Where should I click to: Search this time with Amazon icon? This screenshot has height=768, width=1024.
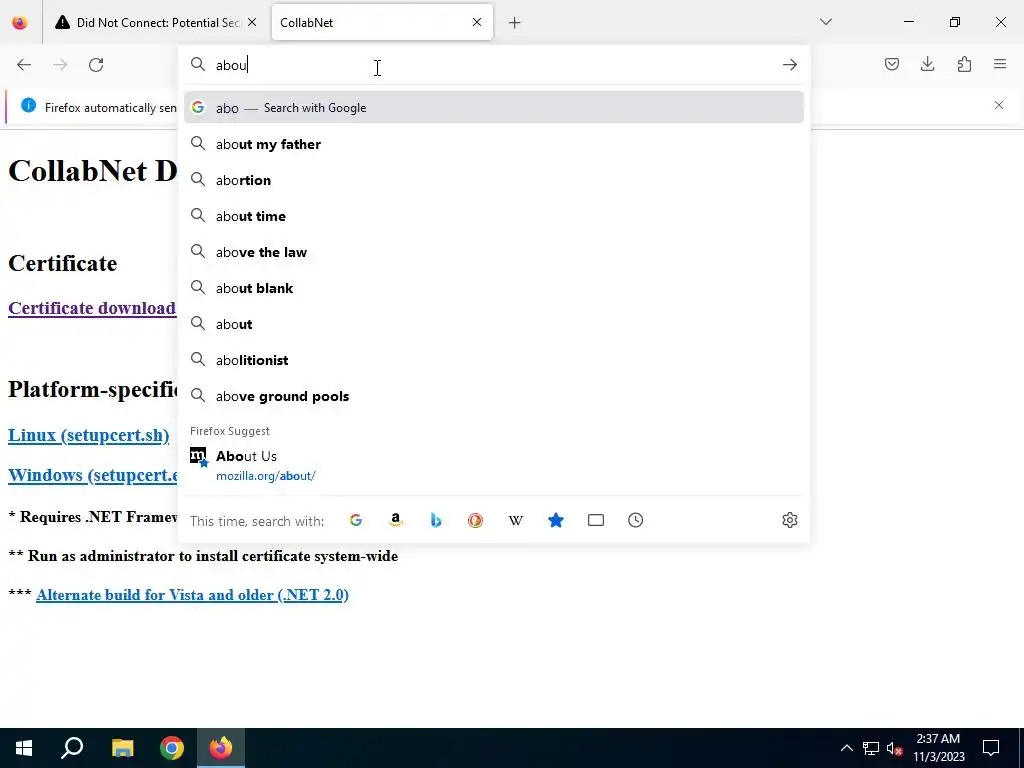tap(396, 520)
